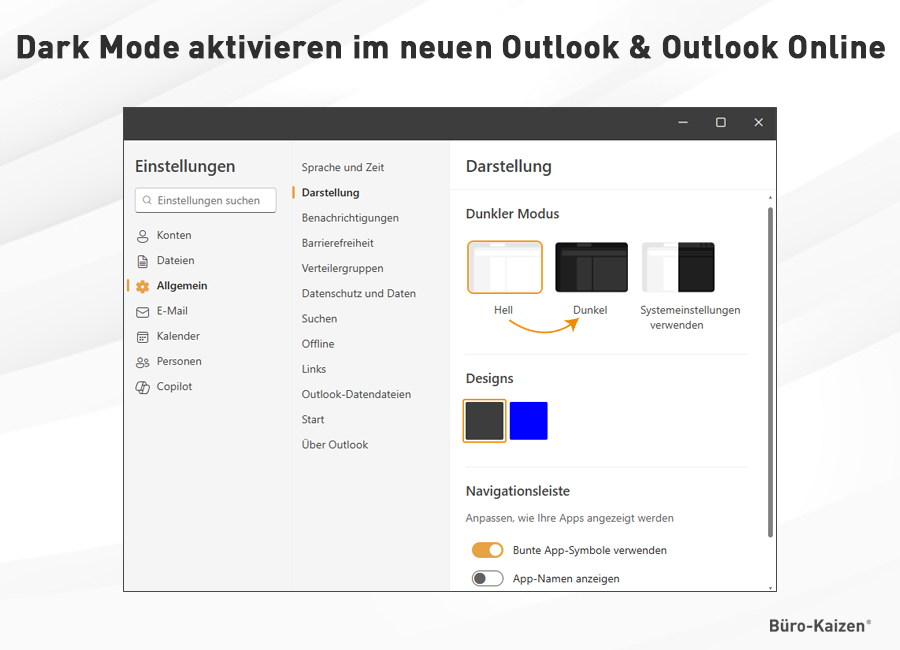Open Benachrichtigungen settings
The width and height of the screenshot is (900, 650).
tap(350, 218)
